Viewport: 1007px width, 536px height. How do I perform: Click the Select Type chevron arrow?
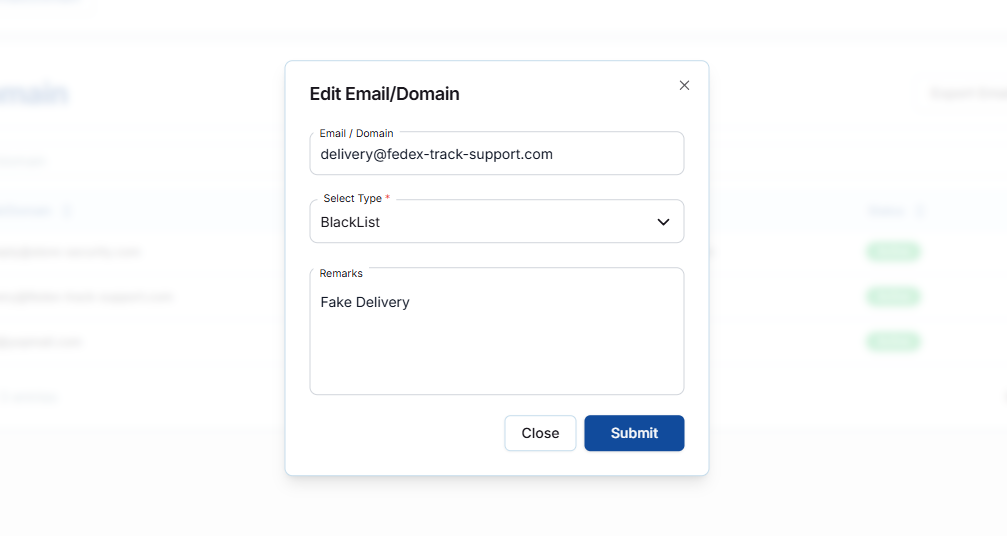tap(663, 222)
